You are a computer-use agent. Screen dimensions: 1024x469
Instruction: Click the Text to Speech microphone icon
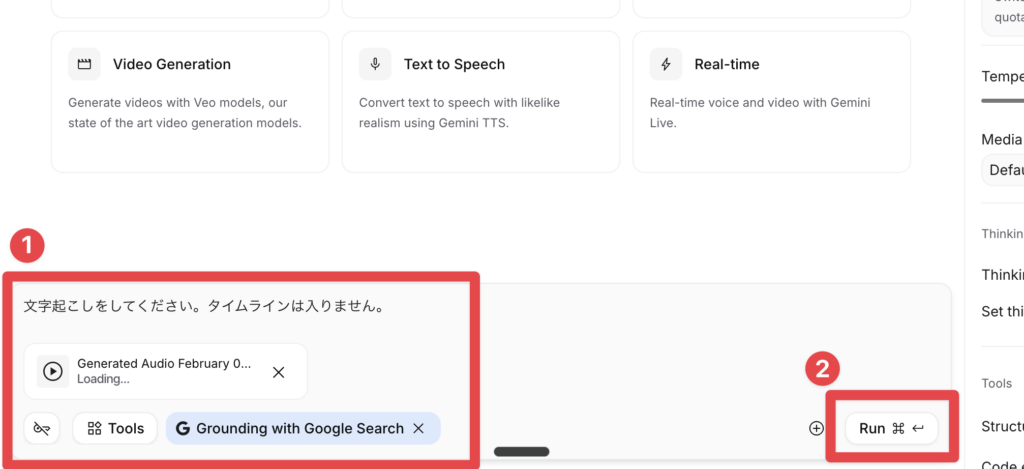click(375, 64)
